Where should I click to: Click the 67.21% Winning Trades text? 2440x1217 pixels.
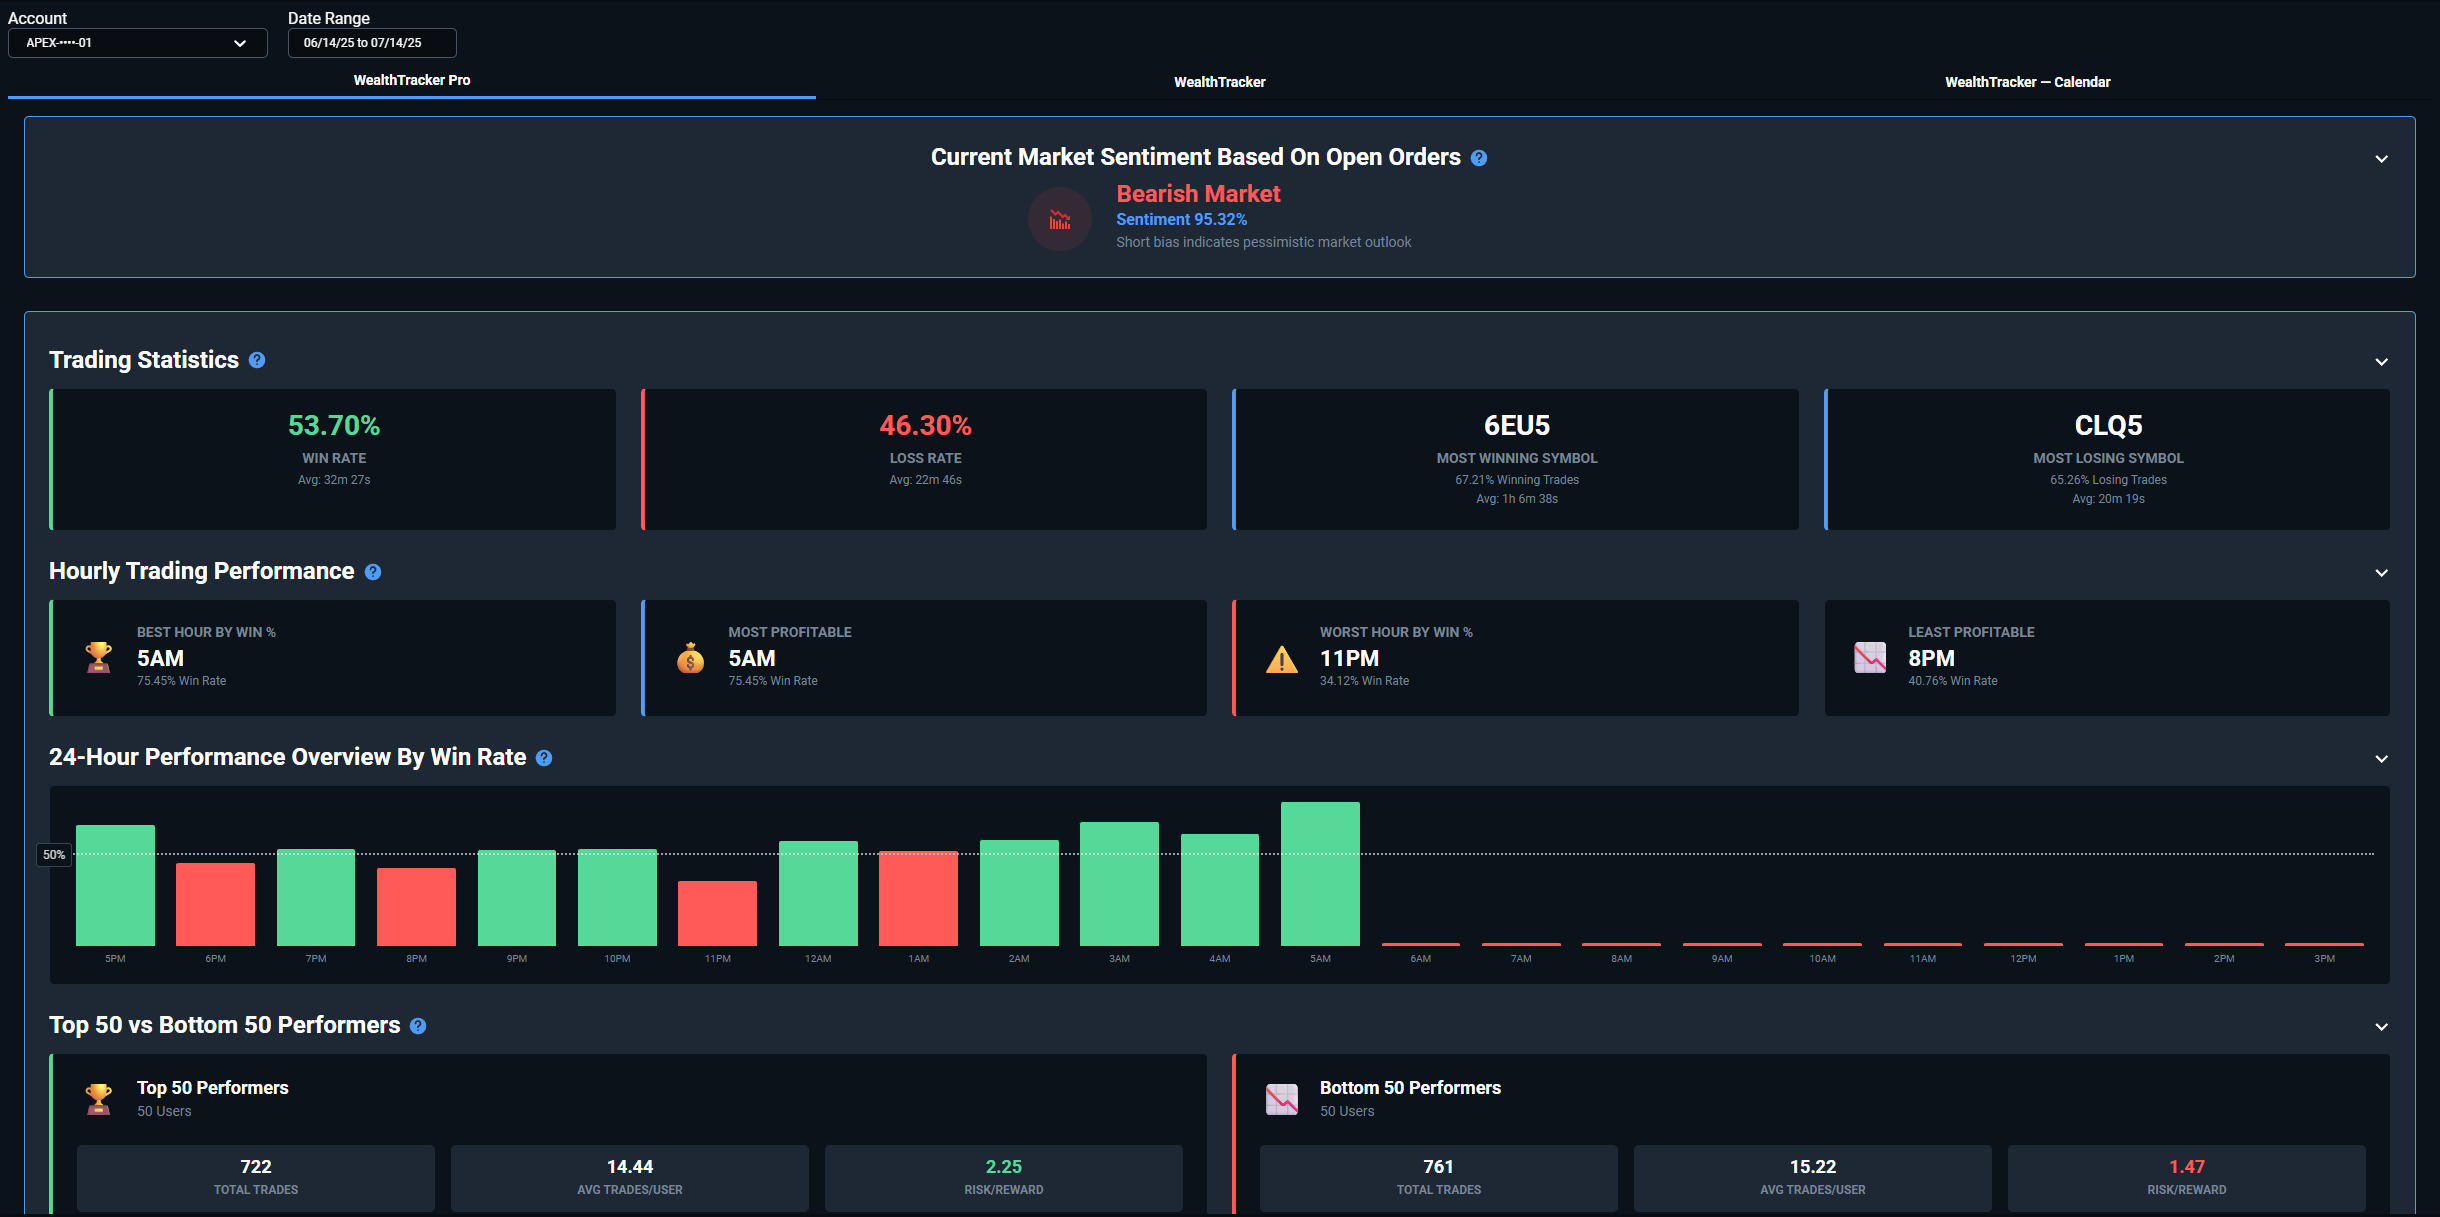(1517, 480)
